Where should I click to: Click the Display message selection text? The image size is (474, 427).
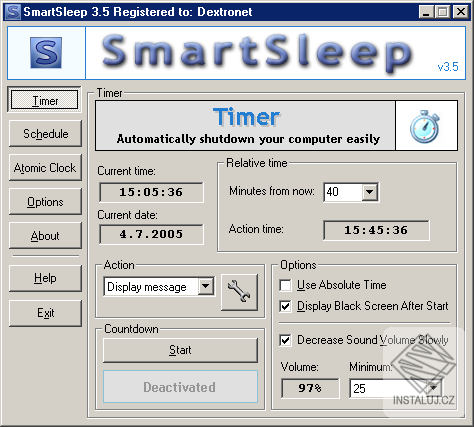click(147, 287)
